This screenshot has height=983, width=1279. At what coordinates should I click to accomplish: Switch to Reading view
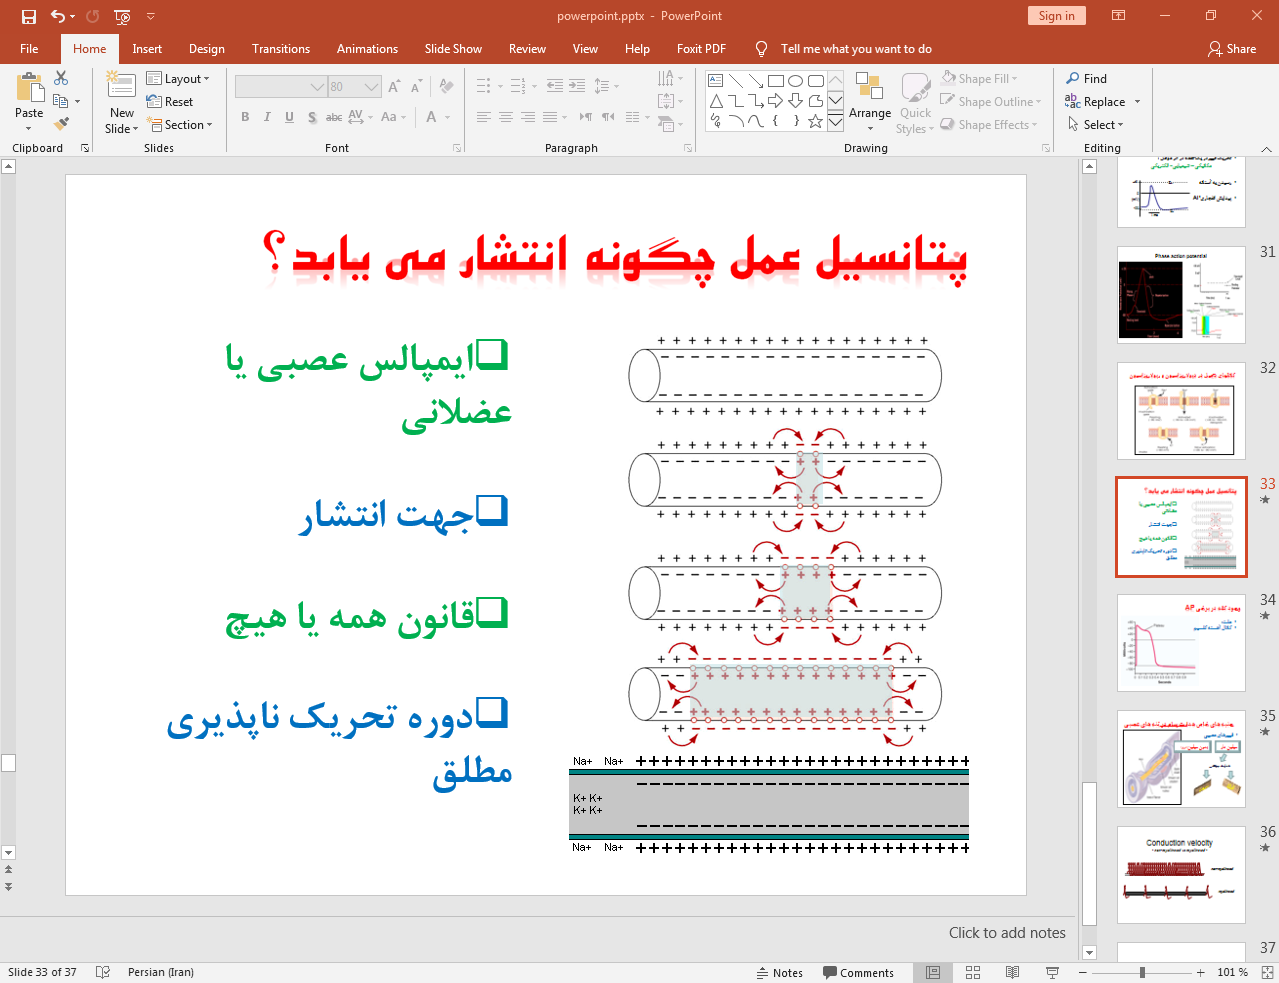[1012, 972]
